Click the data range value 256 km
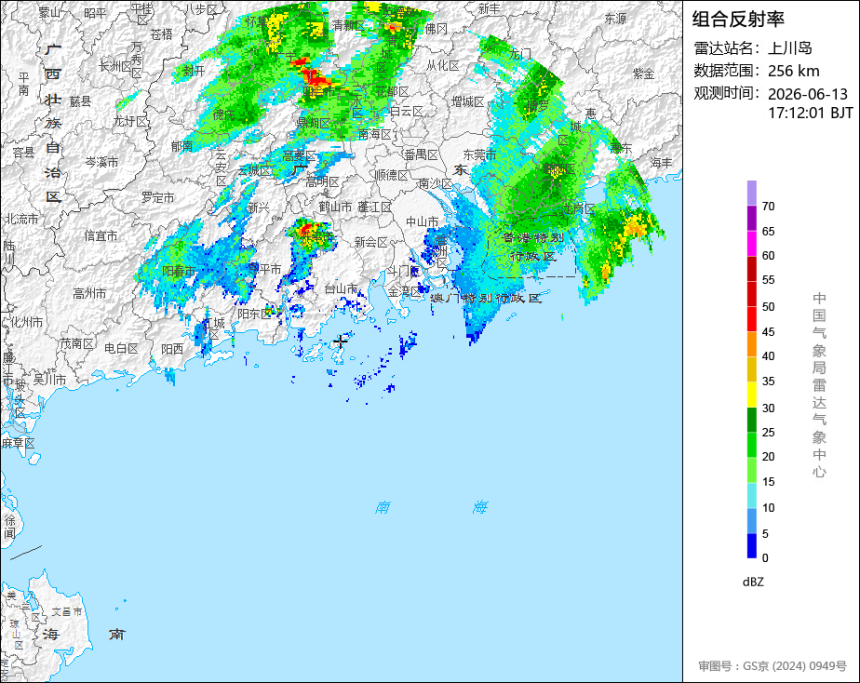 793,71
